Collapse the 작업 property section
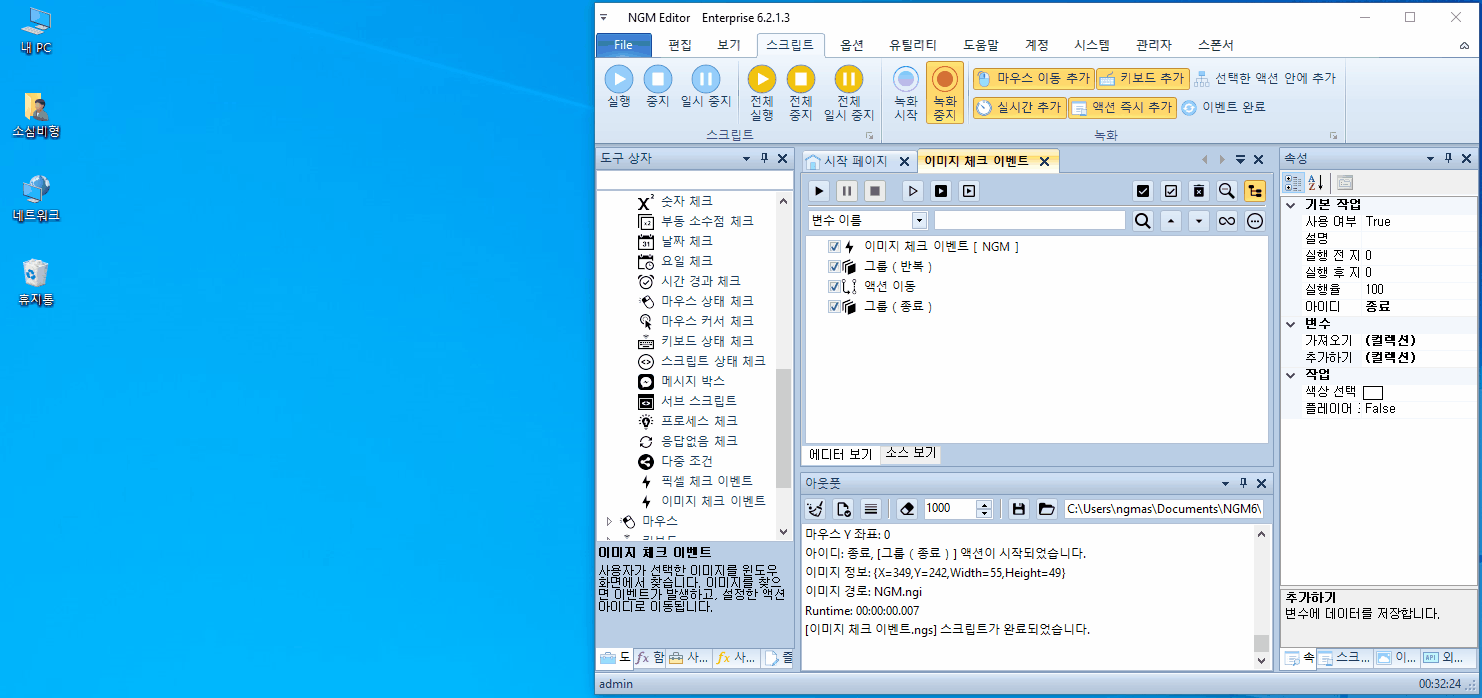The width and height of the screenshot is (1482, 698). [x=1291, y=374]
